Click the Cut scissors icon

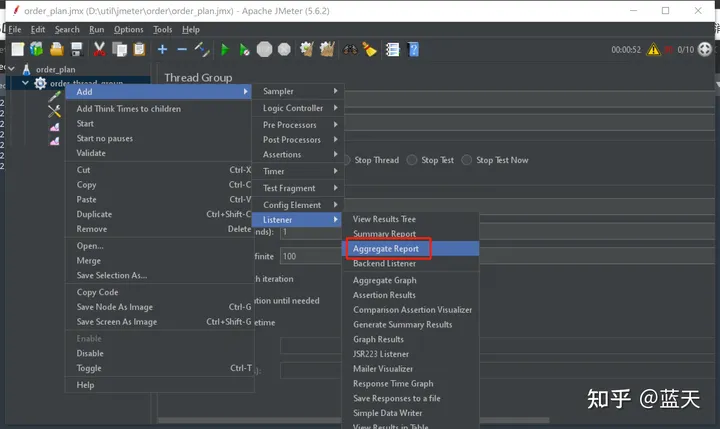(99, 49)
